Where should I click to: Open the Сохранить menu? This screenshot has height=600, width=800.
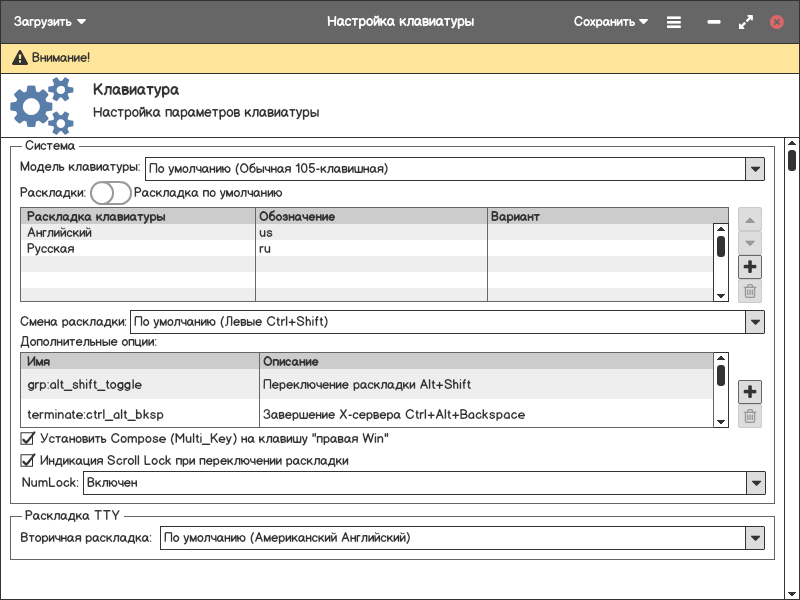(x=610, y=21)
